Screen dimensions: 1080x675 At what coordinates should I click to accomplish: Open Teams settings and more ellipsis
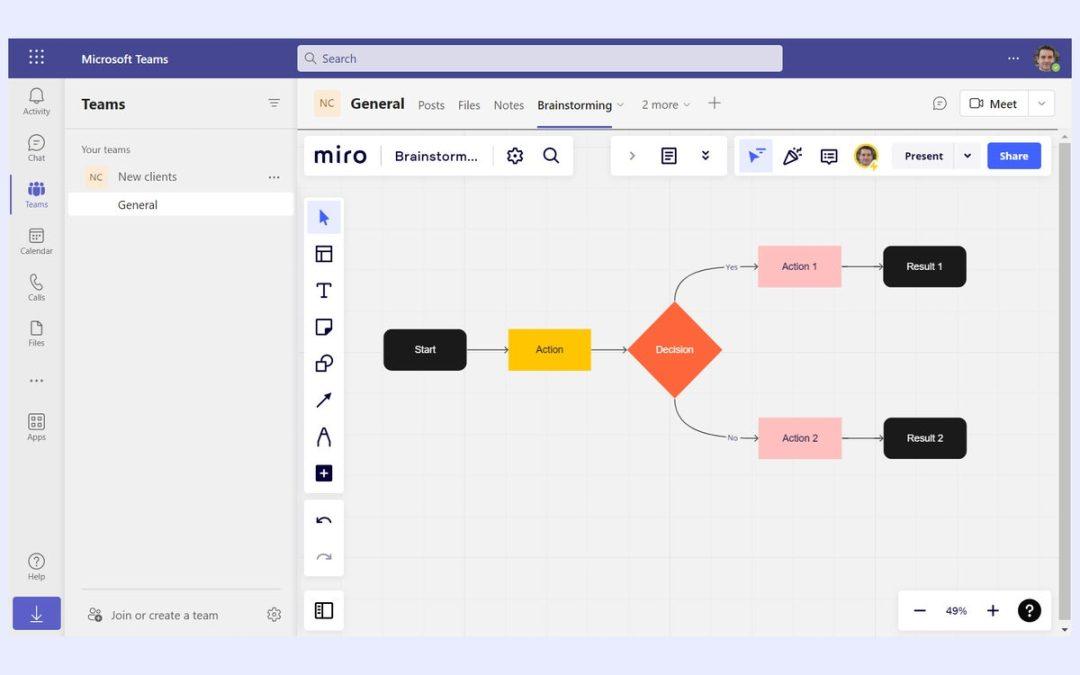tap(1013, 59)
